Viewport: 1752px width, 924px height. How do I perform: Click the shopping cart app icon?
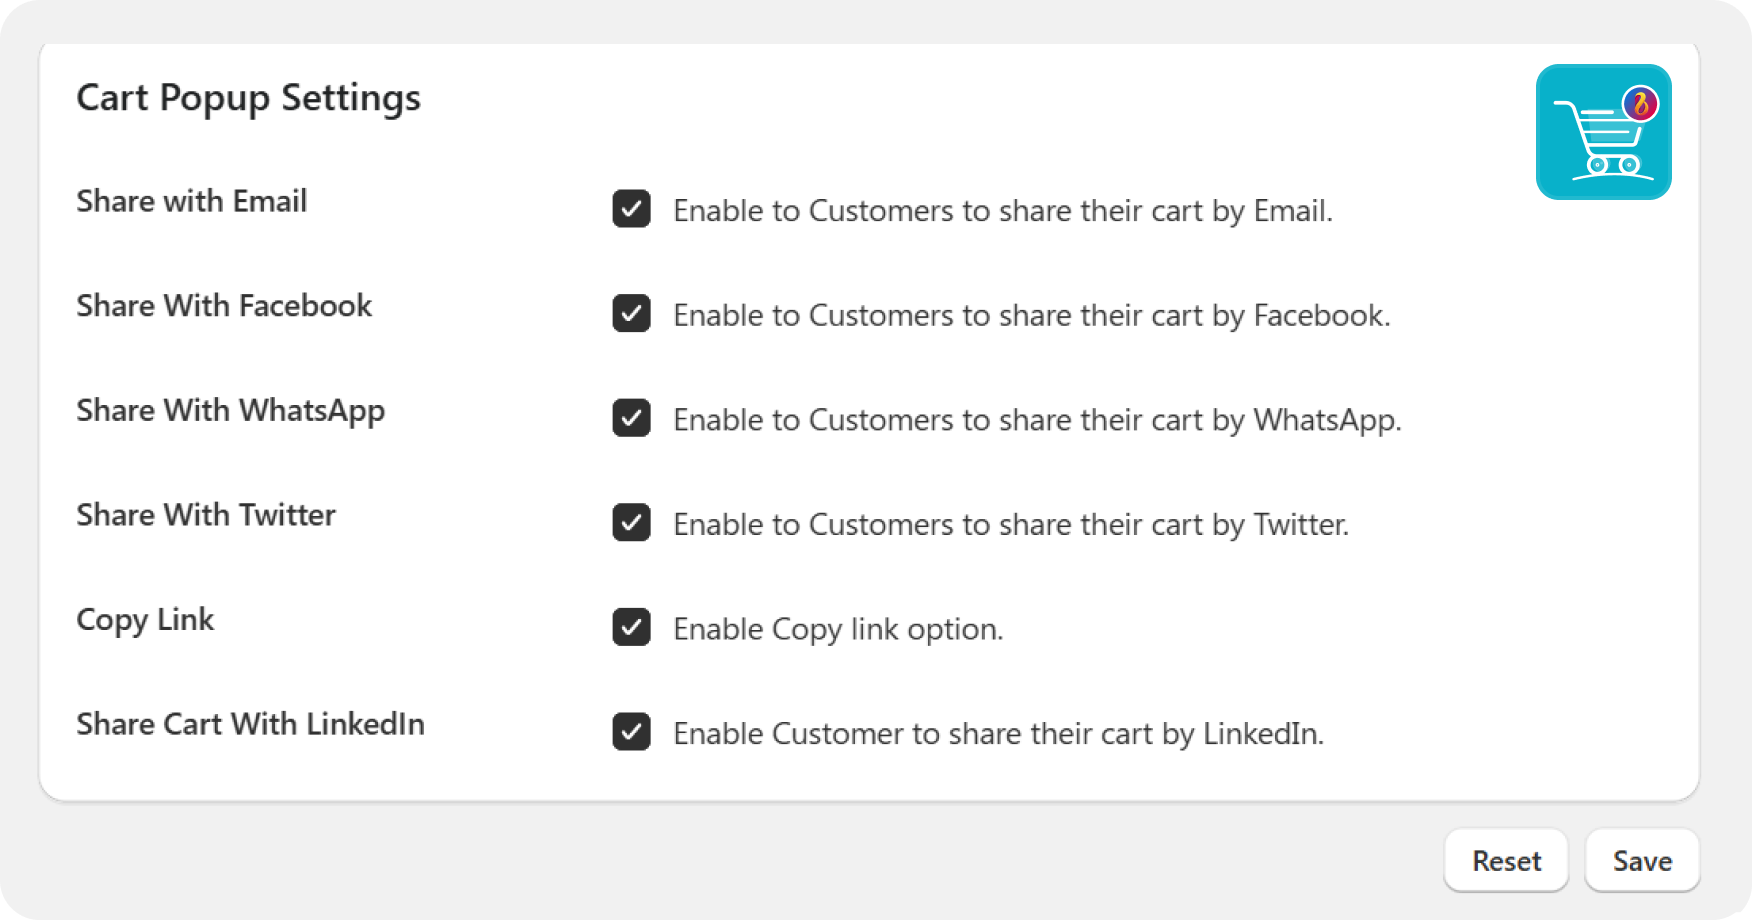pyautogui.click(x=1603, y=132)
